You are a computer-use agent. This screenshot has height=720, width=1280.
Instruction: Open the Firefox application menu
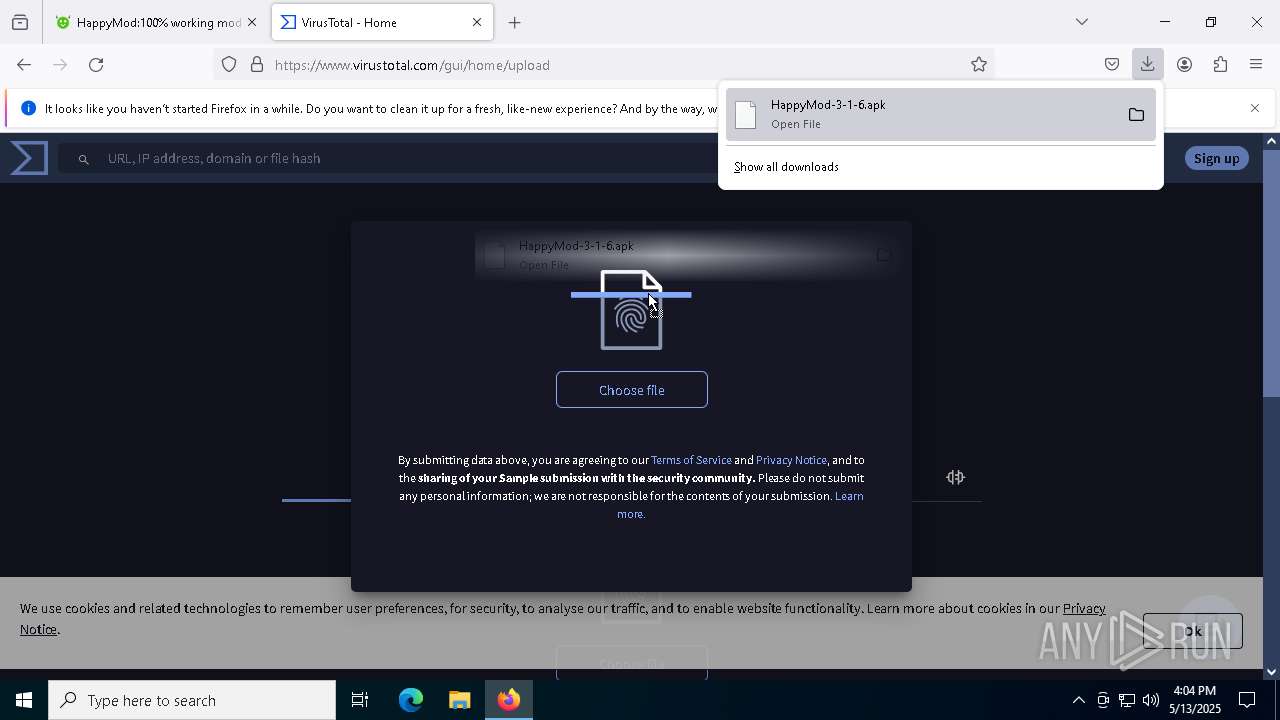coord(1256,65)
